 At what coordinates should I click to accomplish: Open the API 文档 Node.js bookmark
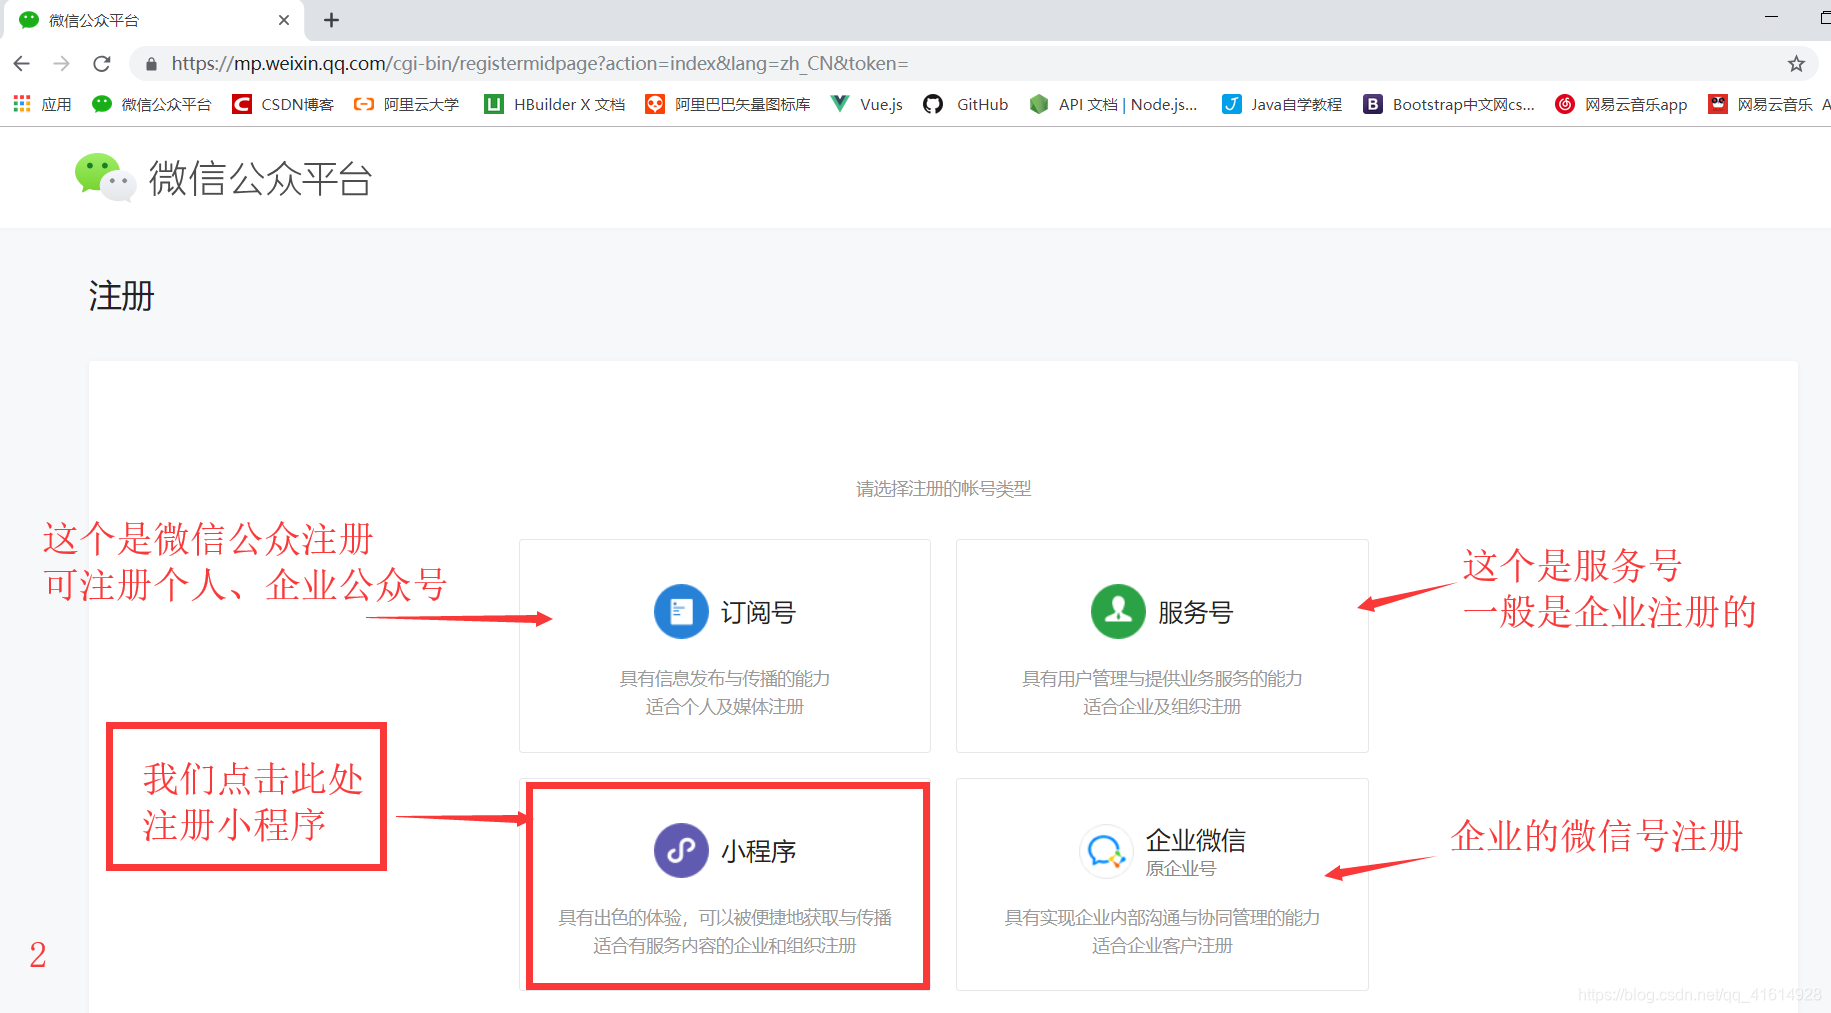pyautogui.click(x=1113, y=104)
